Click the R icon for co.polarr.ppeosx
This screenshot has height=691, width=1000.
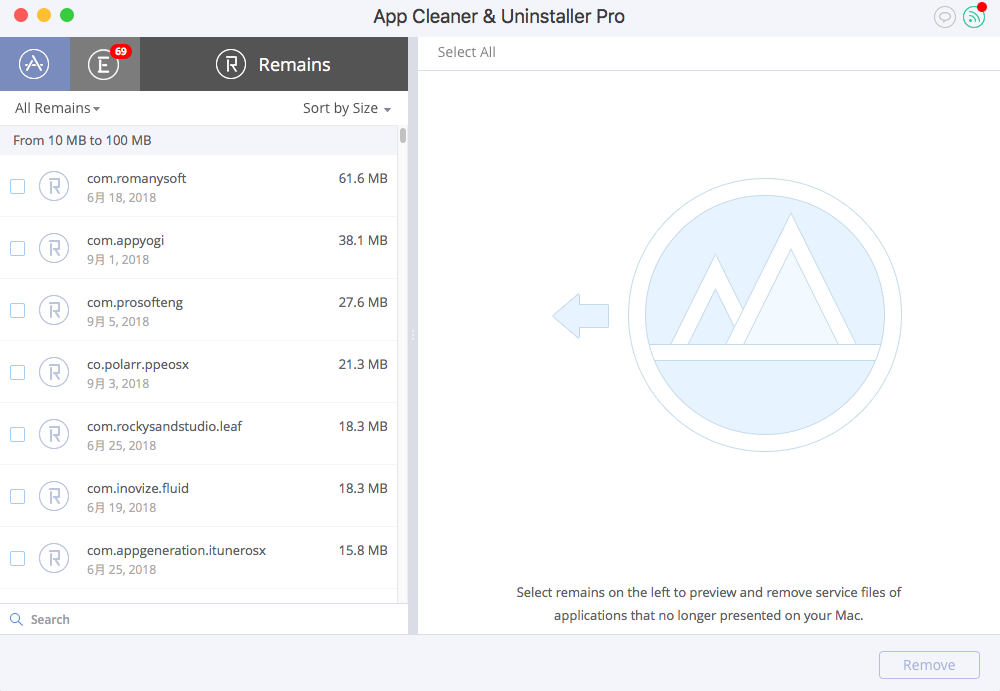[54, 372]
